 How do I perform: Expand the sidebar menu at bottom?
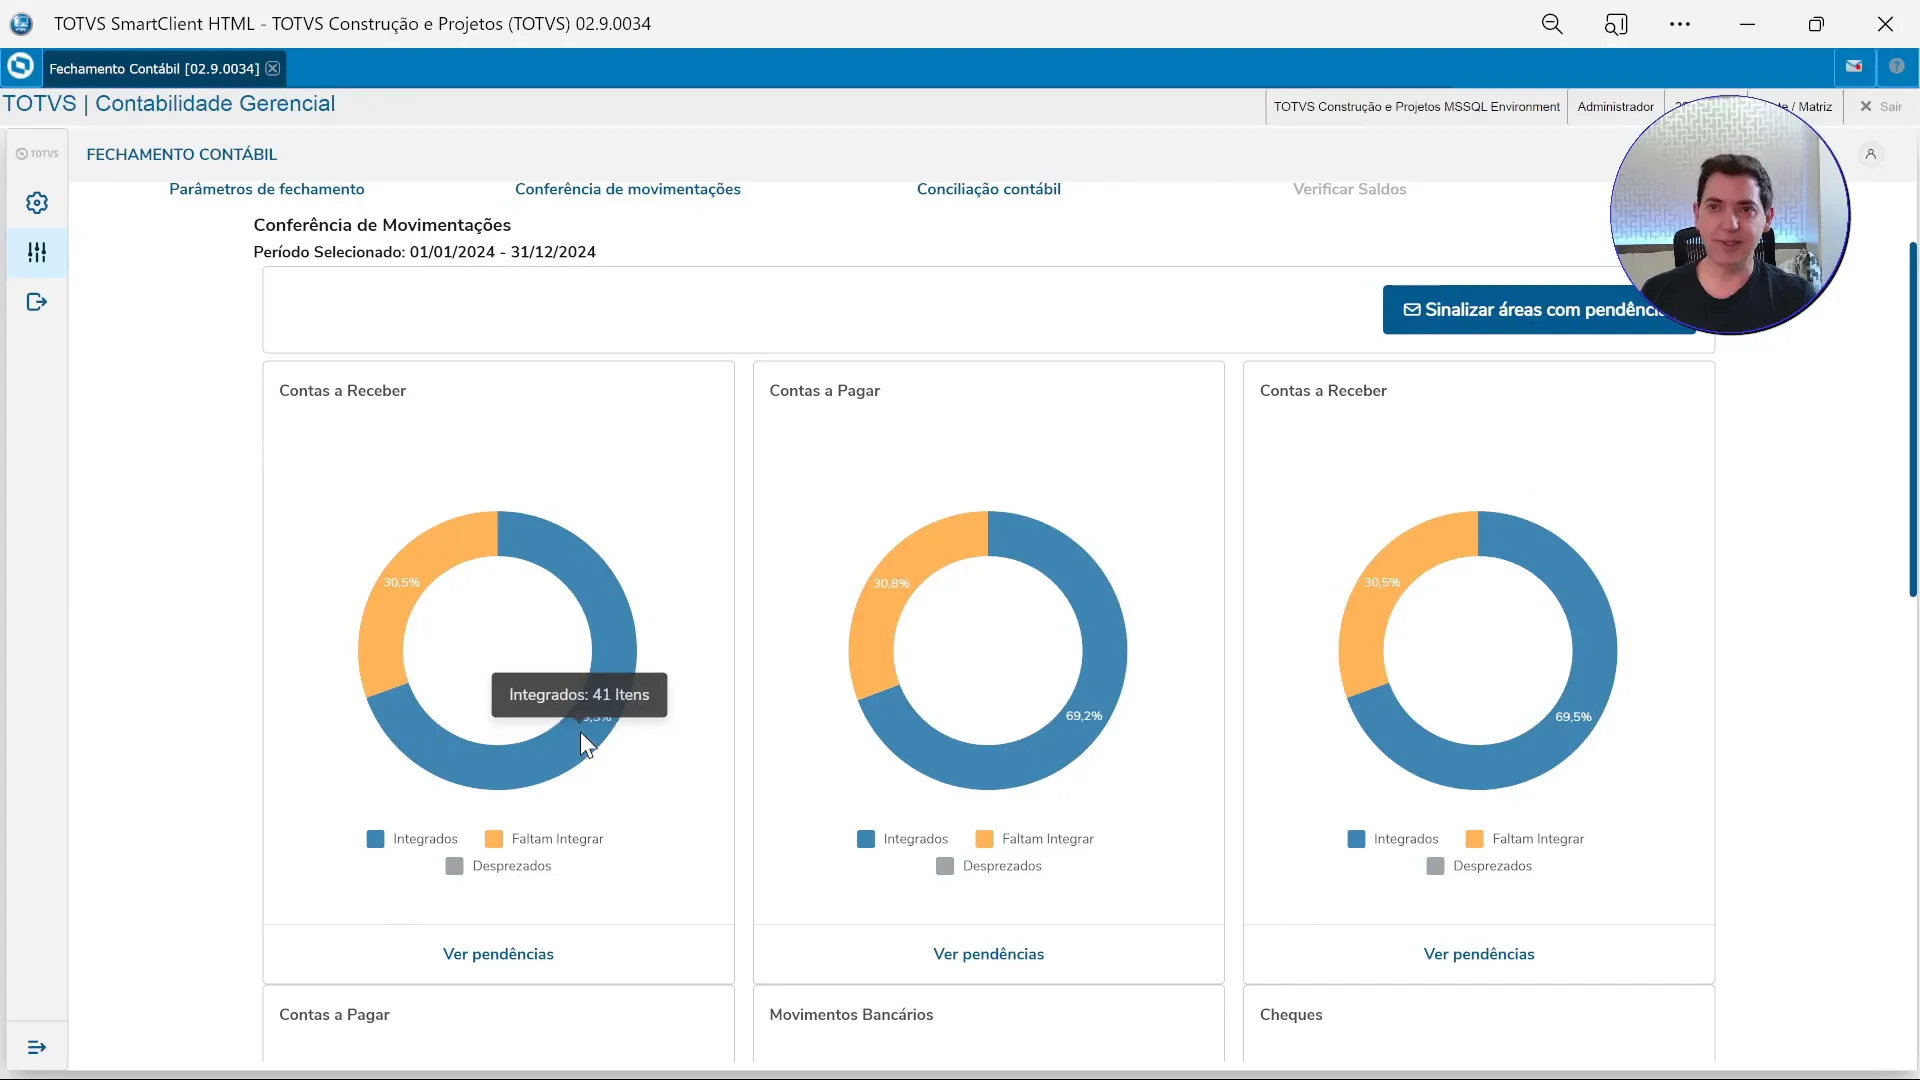point(37,1047)
